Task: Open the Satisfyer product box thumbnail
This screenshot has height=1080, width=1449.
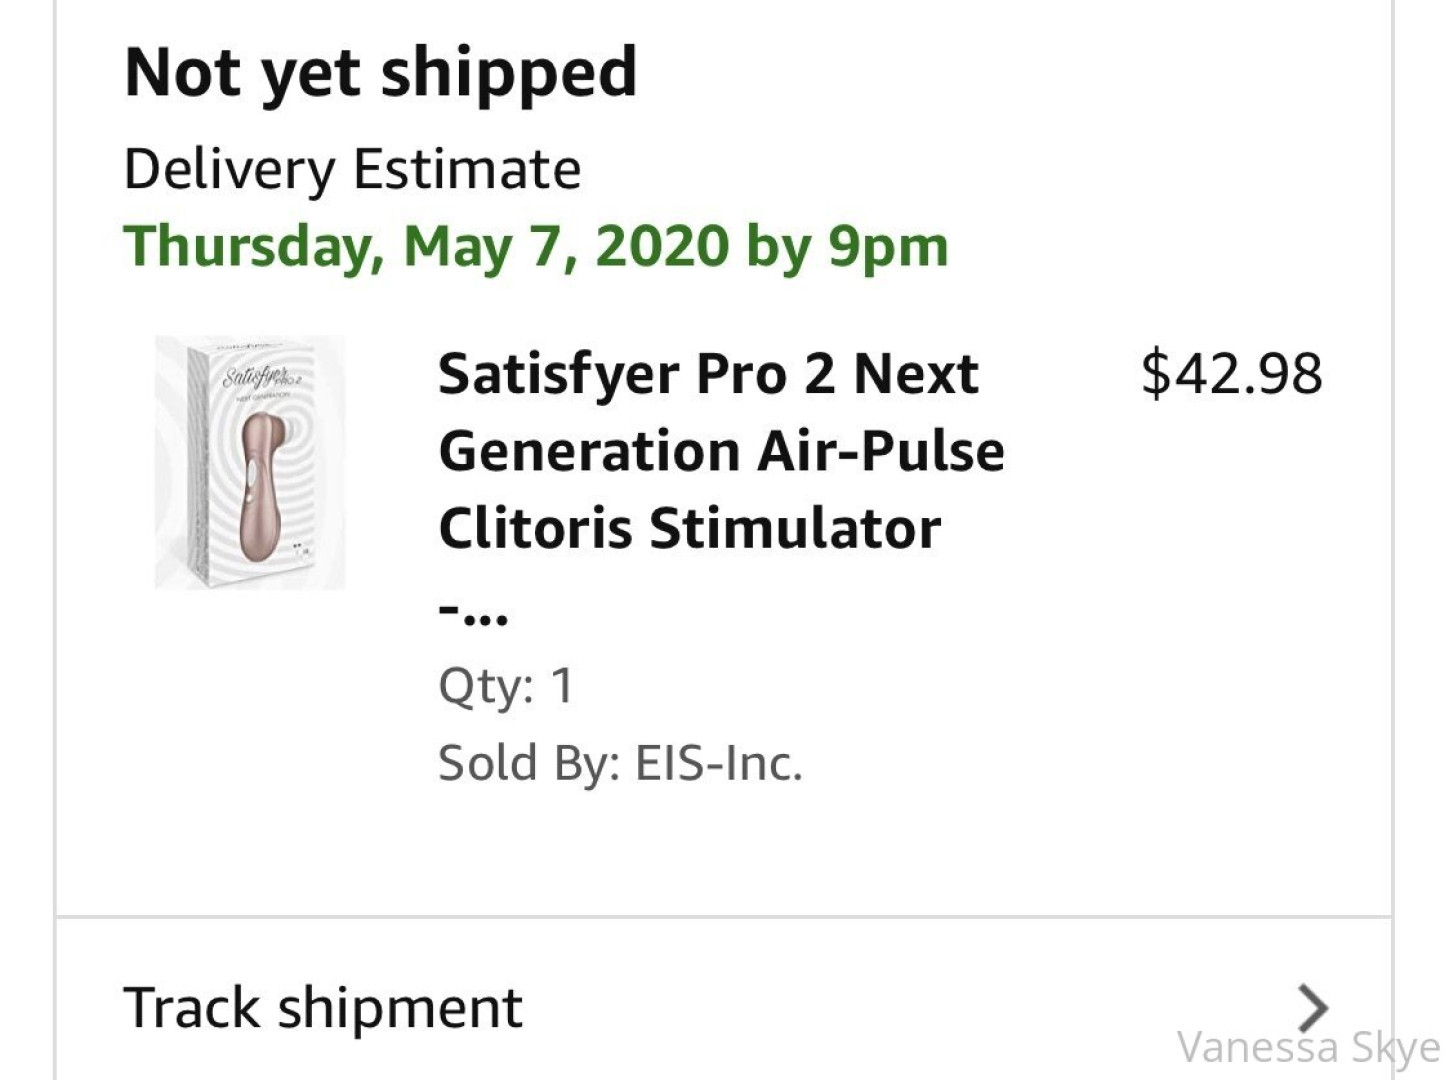Action: 250,463
